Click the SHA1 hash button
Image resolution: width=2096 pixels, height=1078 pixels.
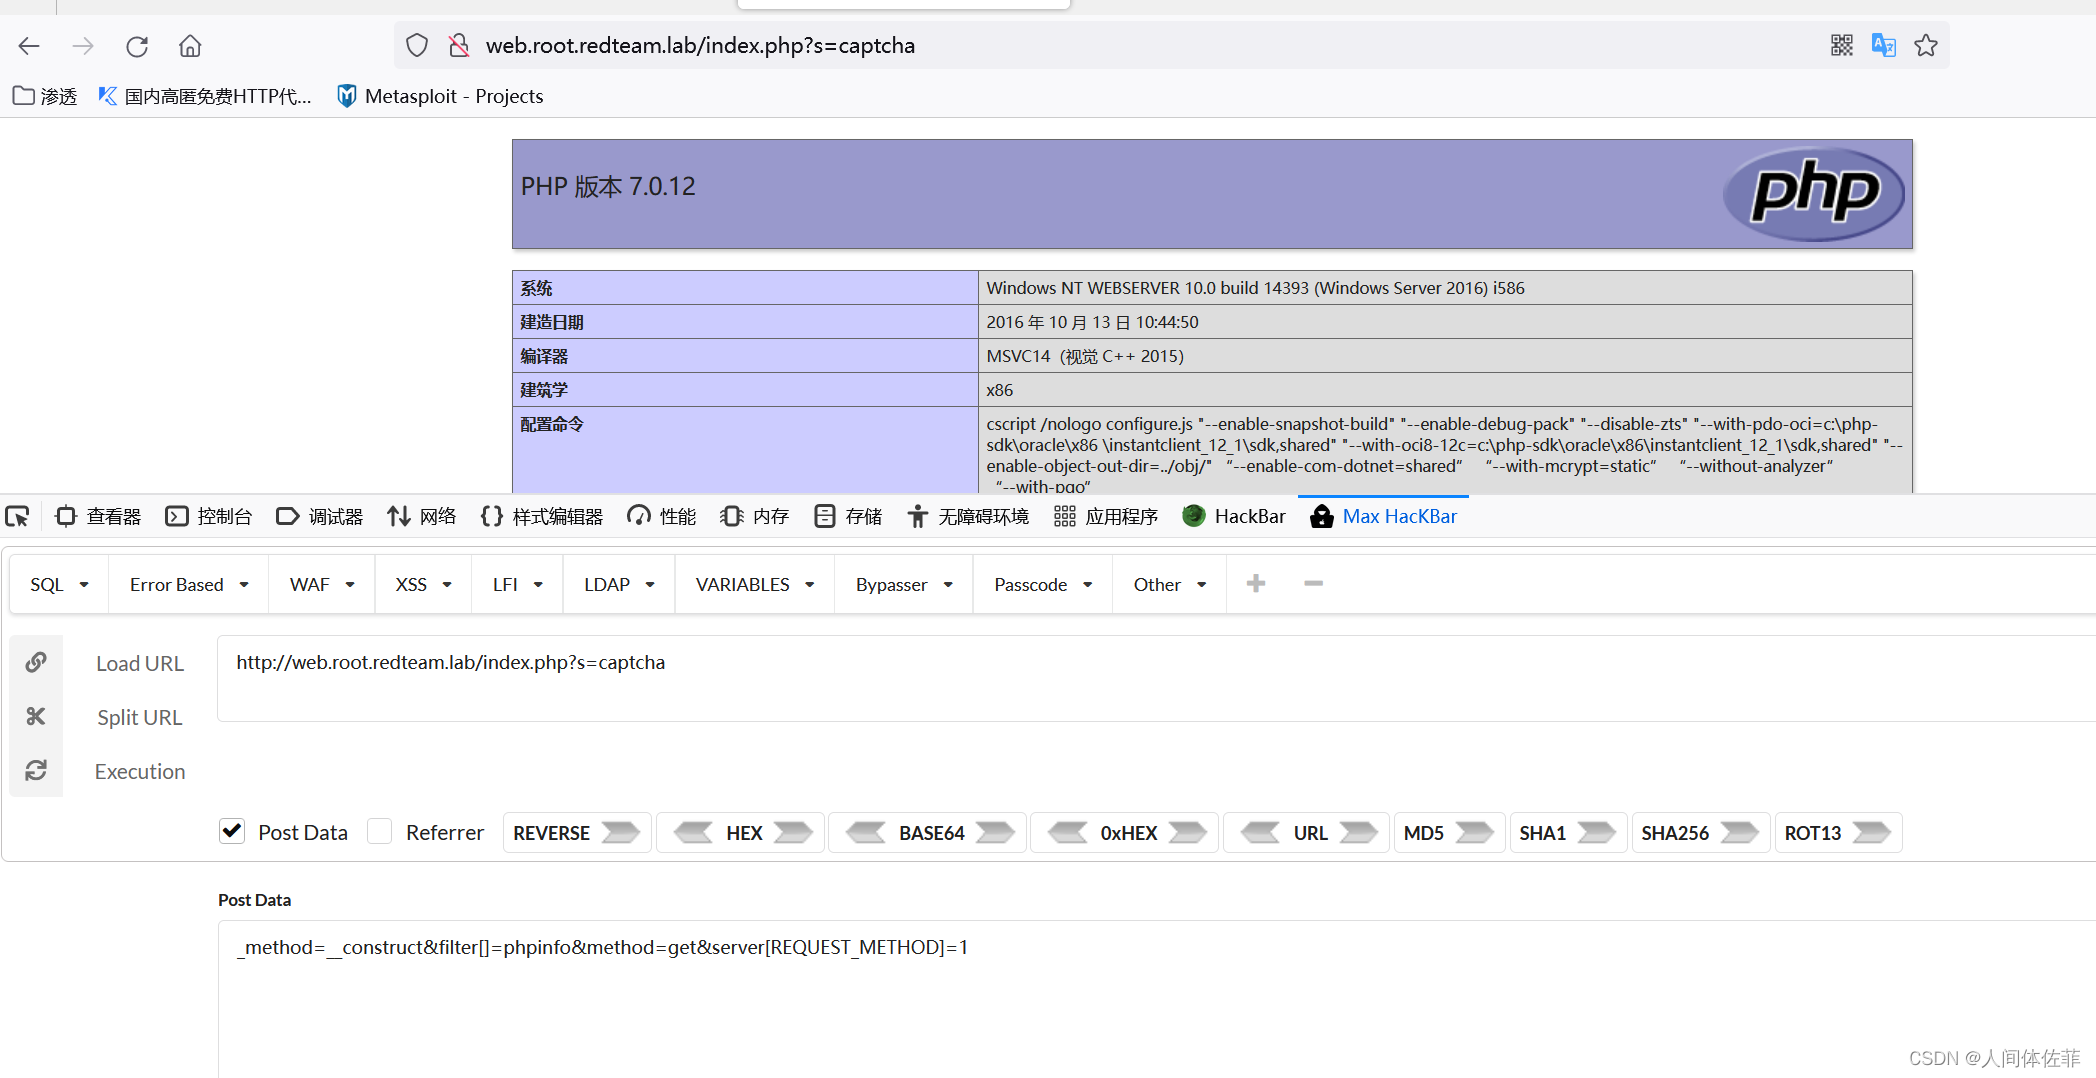(1567, 833)
